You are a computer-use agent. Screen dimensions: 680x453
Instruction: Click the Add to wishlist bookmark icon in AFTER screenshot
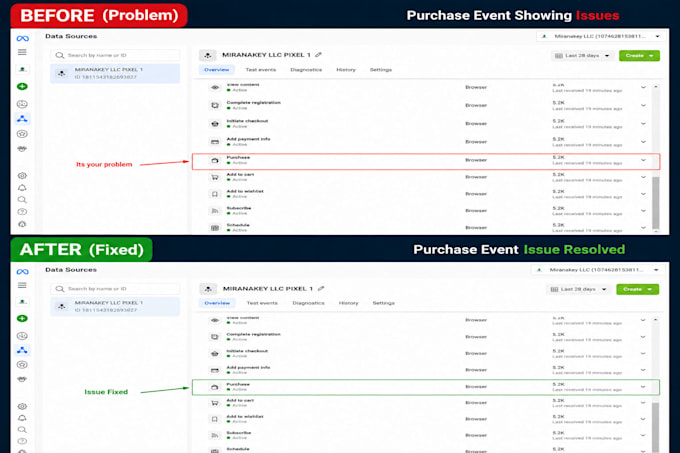pyautogui.click(x=215, y=419)
